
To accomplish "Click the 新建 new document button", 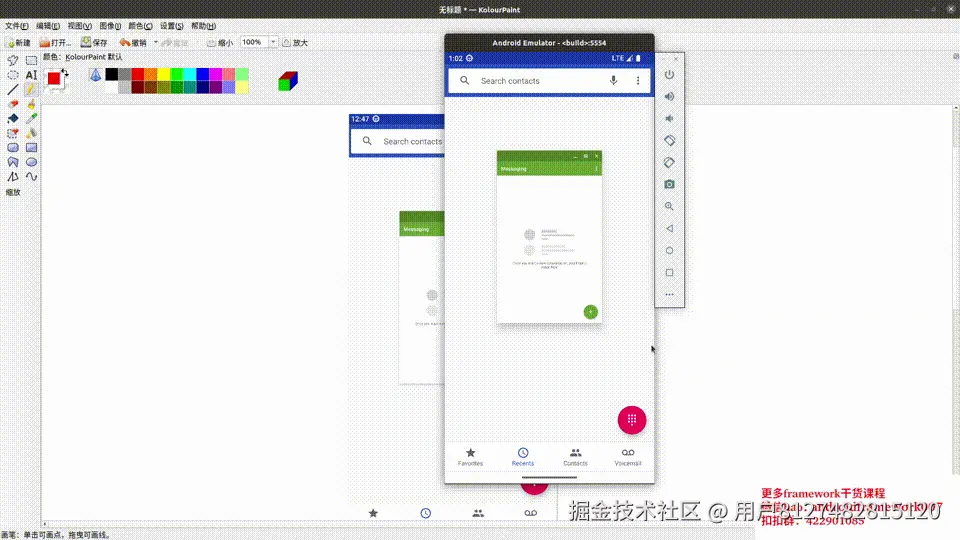I will (18, 42).
